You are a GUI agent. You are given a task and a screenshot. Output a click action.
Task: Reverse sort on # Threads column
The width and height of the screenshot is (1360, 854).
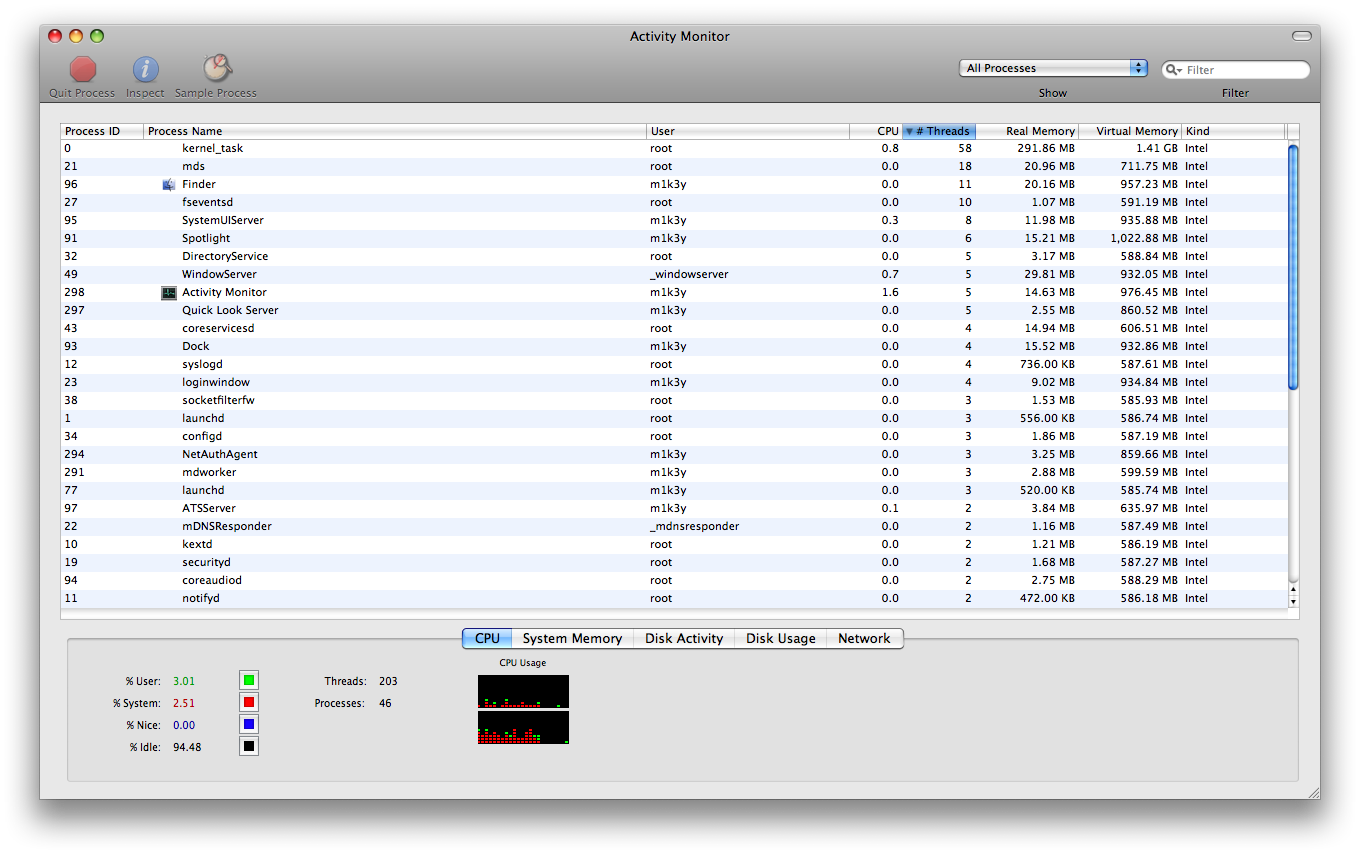(939, 131)
